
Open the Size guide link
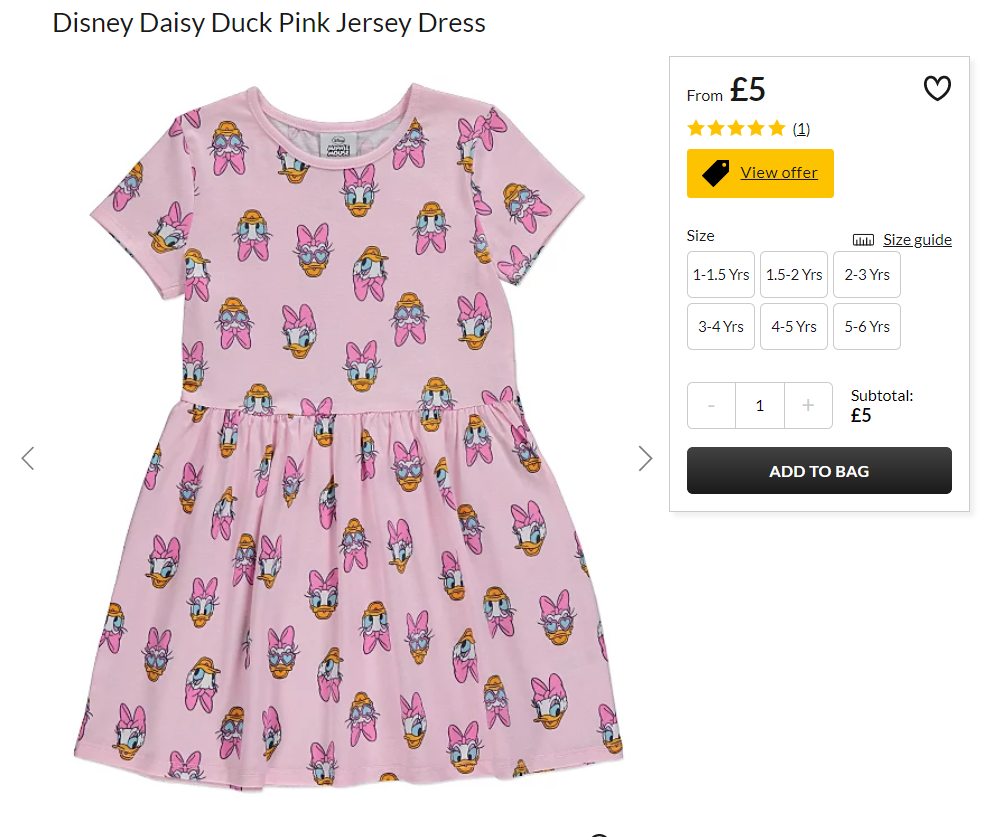point(917,240)
